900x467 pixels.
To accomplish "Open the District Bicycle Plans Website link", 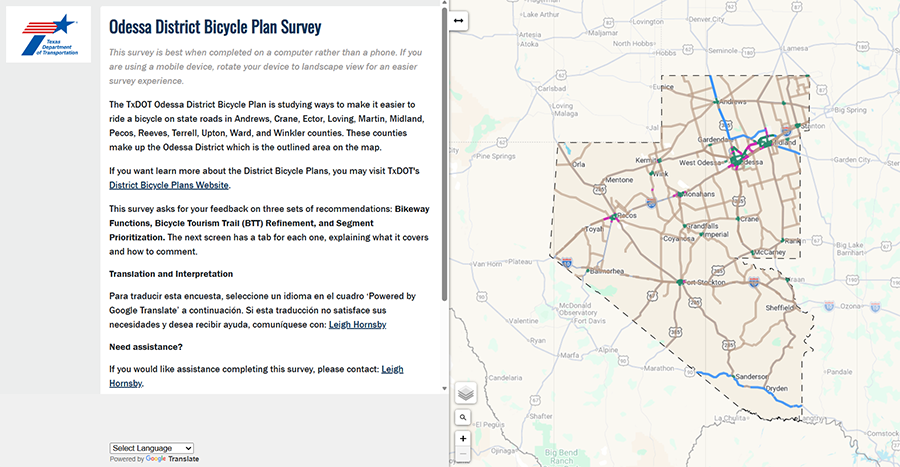I will (169, 185).
